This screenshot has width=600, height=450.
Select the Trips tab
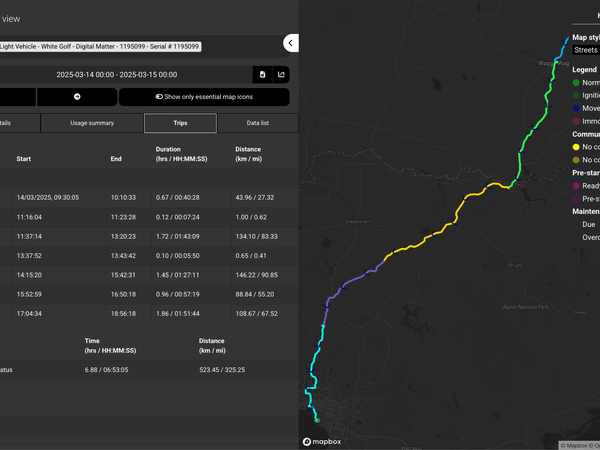point(180,123)
